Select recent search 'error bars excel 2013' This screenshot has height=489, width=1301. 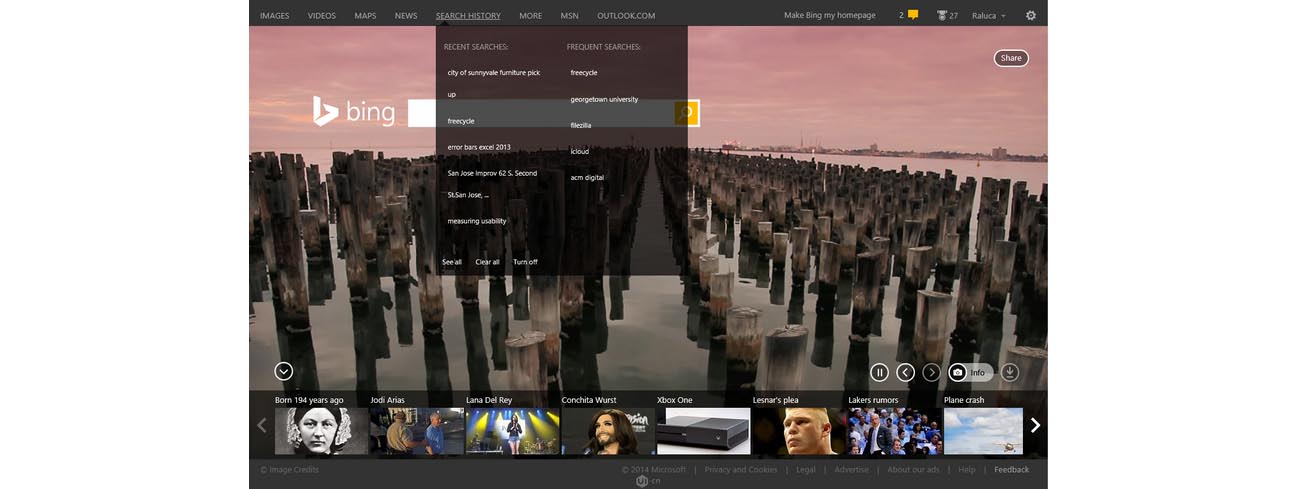point(479,147)
